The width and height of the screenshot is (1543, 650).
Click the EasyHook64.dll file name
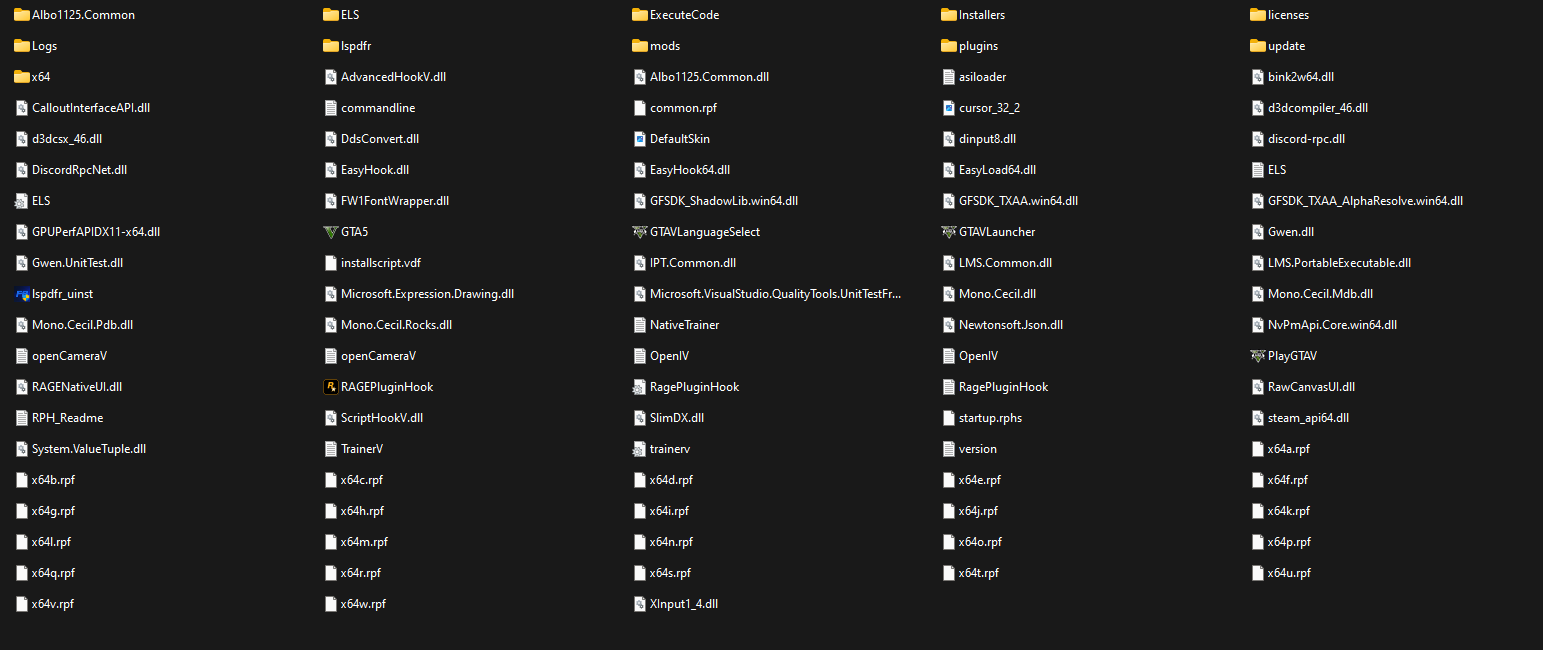(690, 170)
